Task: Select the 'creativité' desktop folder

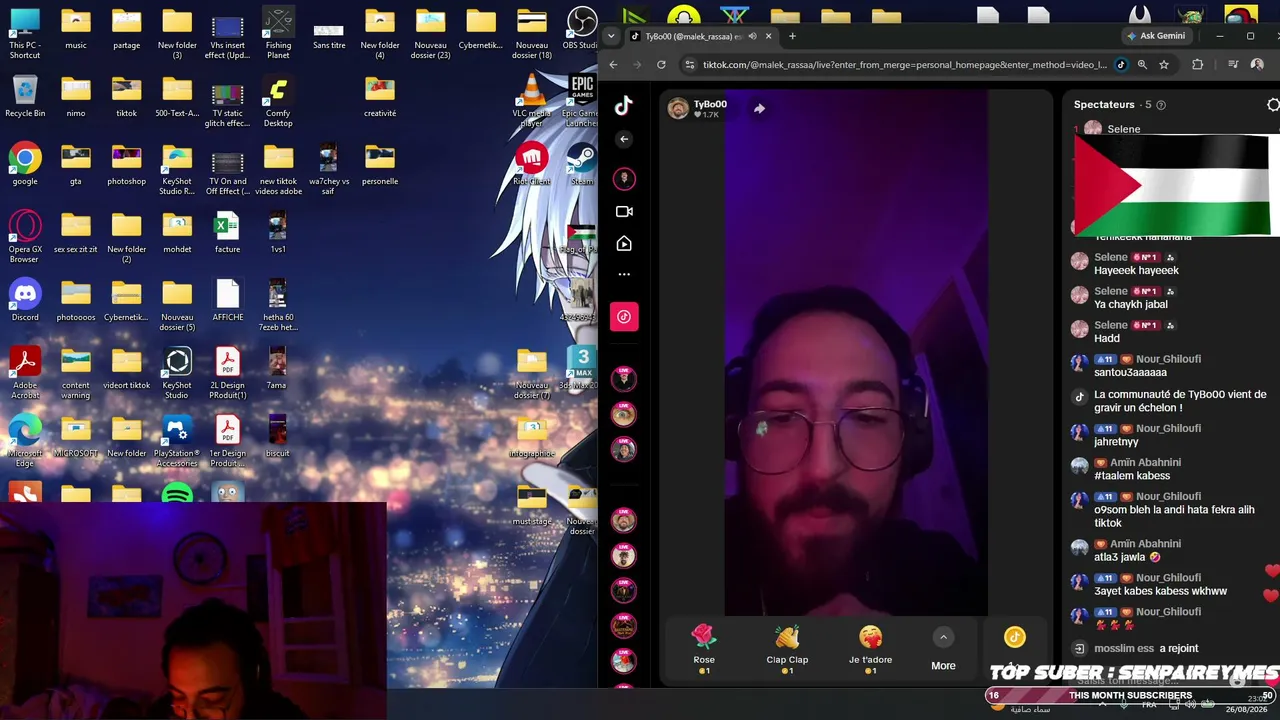Action: [x=380, y=96]
